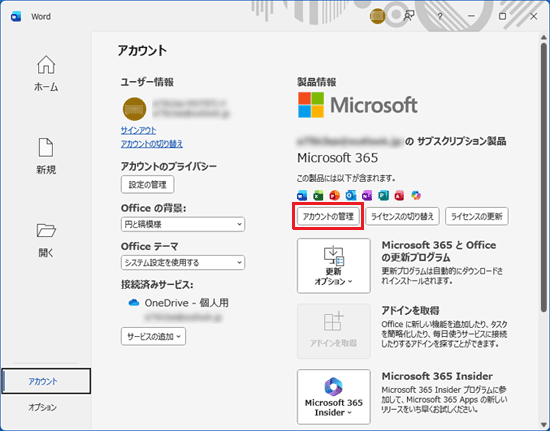550x431 pixels.
Task: Click the Excel app icon in product list
Action: coord(318,195)
